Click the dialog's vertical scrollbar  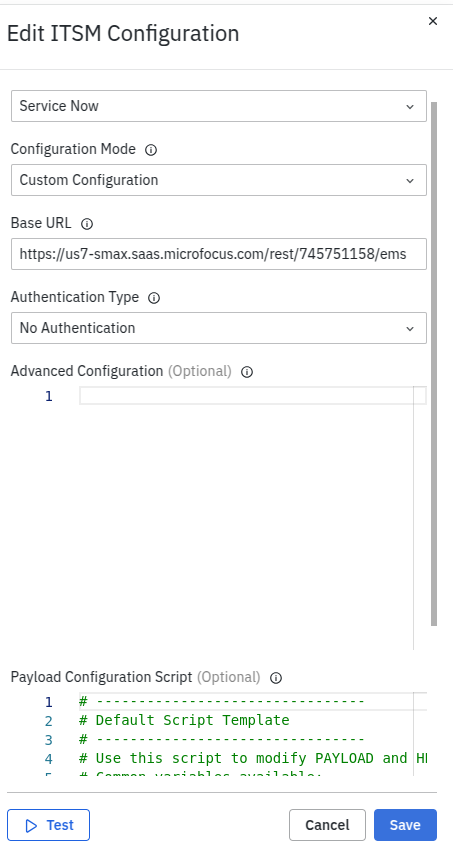pos(434,364)
